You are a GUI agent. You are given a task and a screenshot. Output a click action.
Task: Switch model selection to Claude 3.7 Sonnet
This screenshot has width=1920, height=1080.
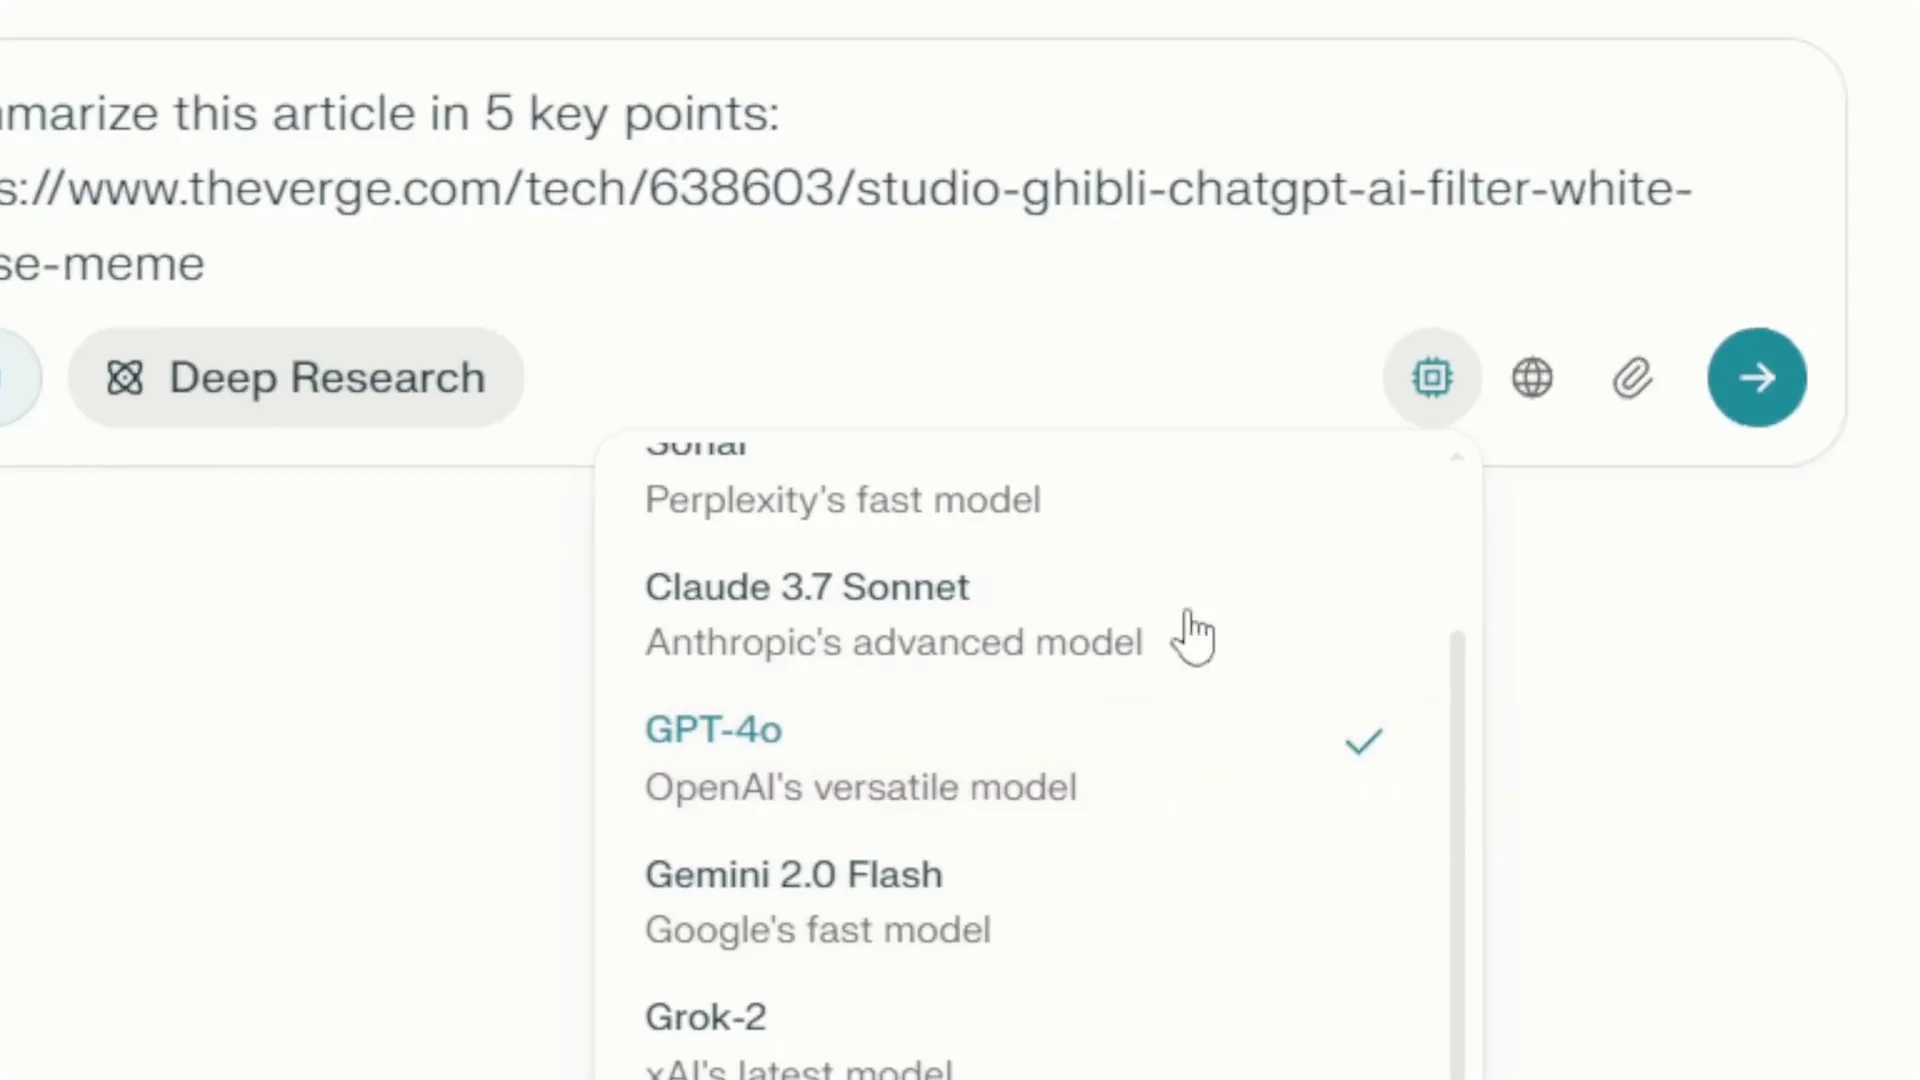(x=806, y=587)
